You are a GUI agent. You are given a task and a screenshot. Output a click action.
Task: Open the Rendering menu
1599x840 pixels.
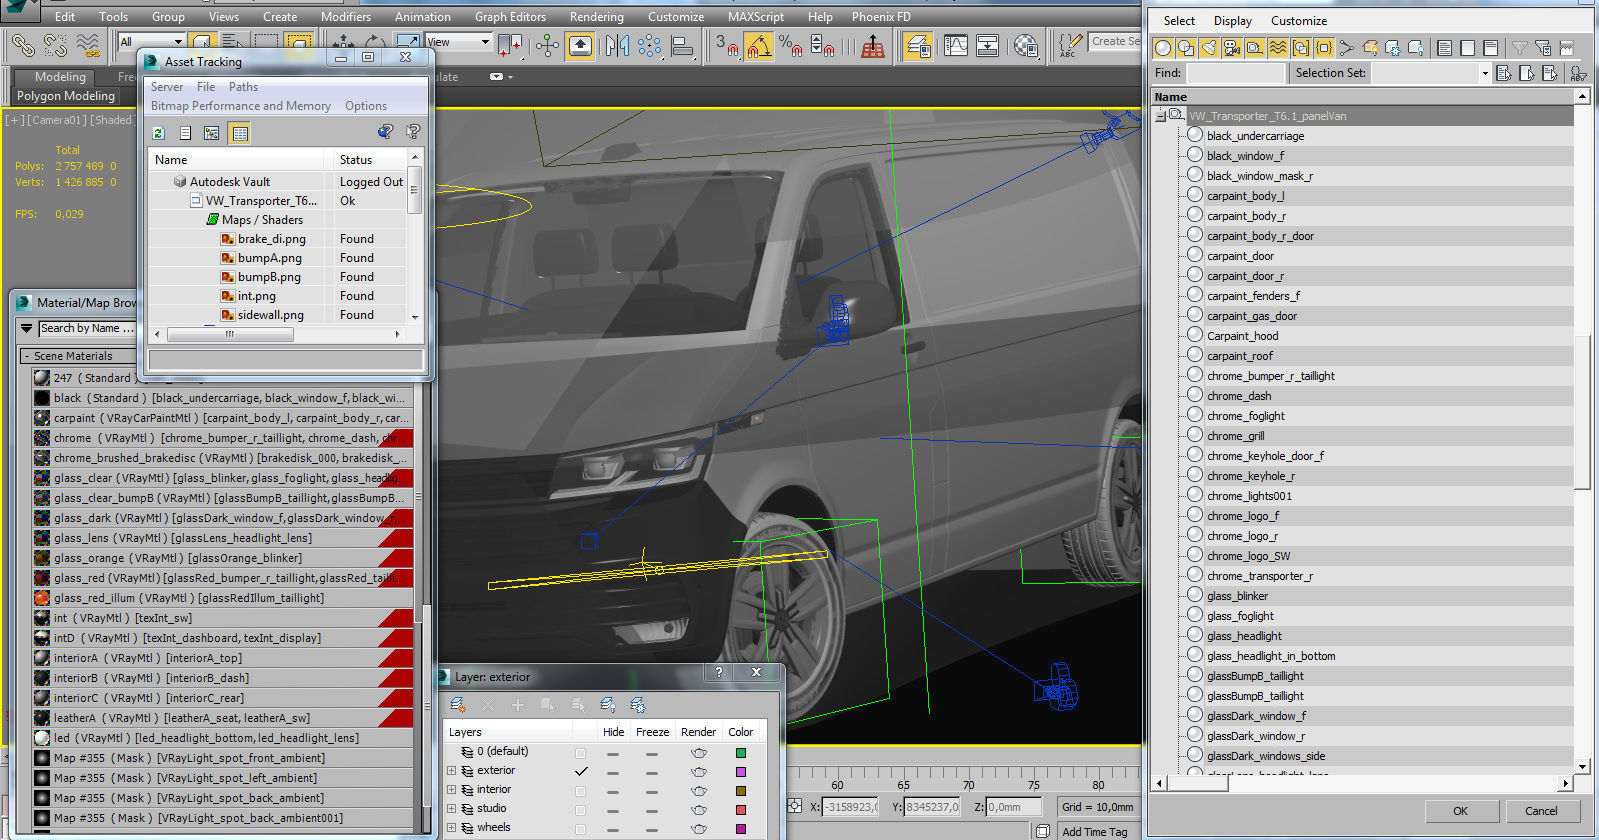(x=596, y=17)
